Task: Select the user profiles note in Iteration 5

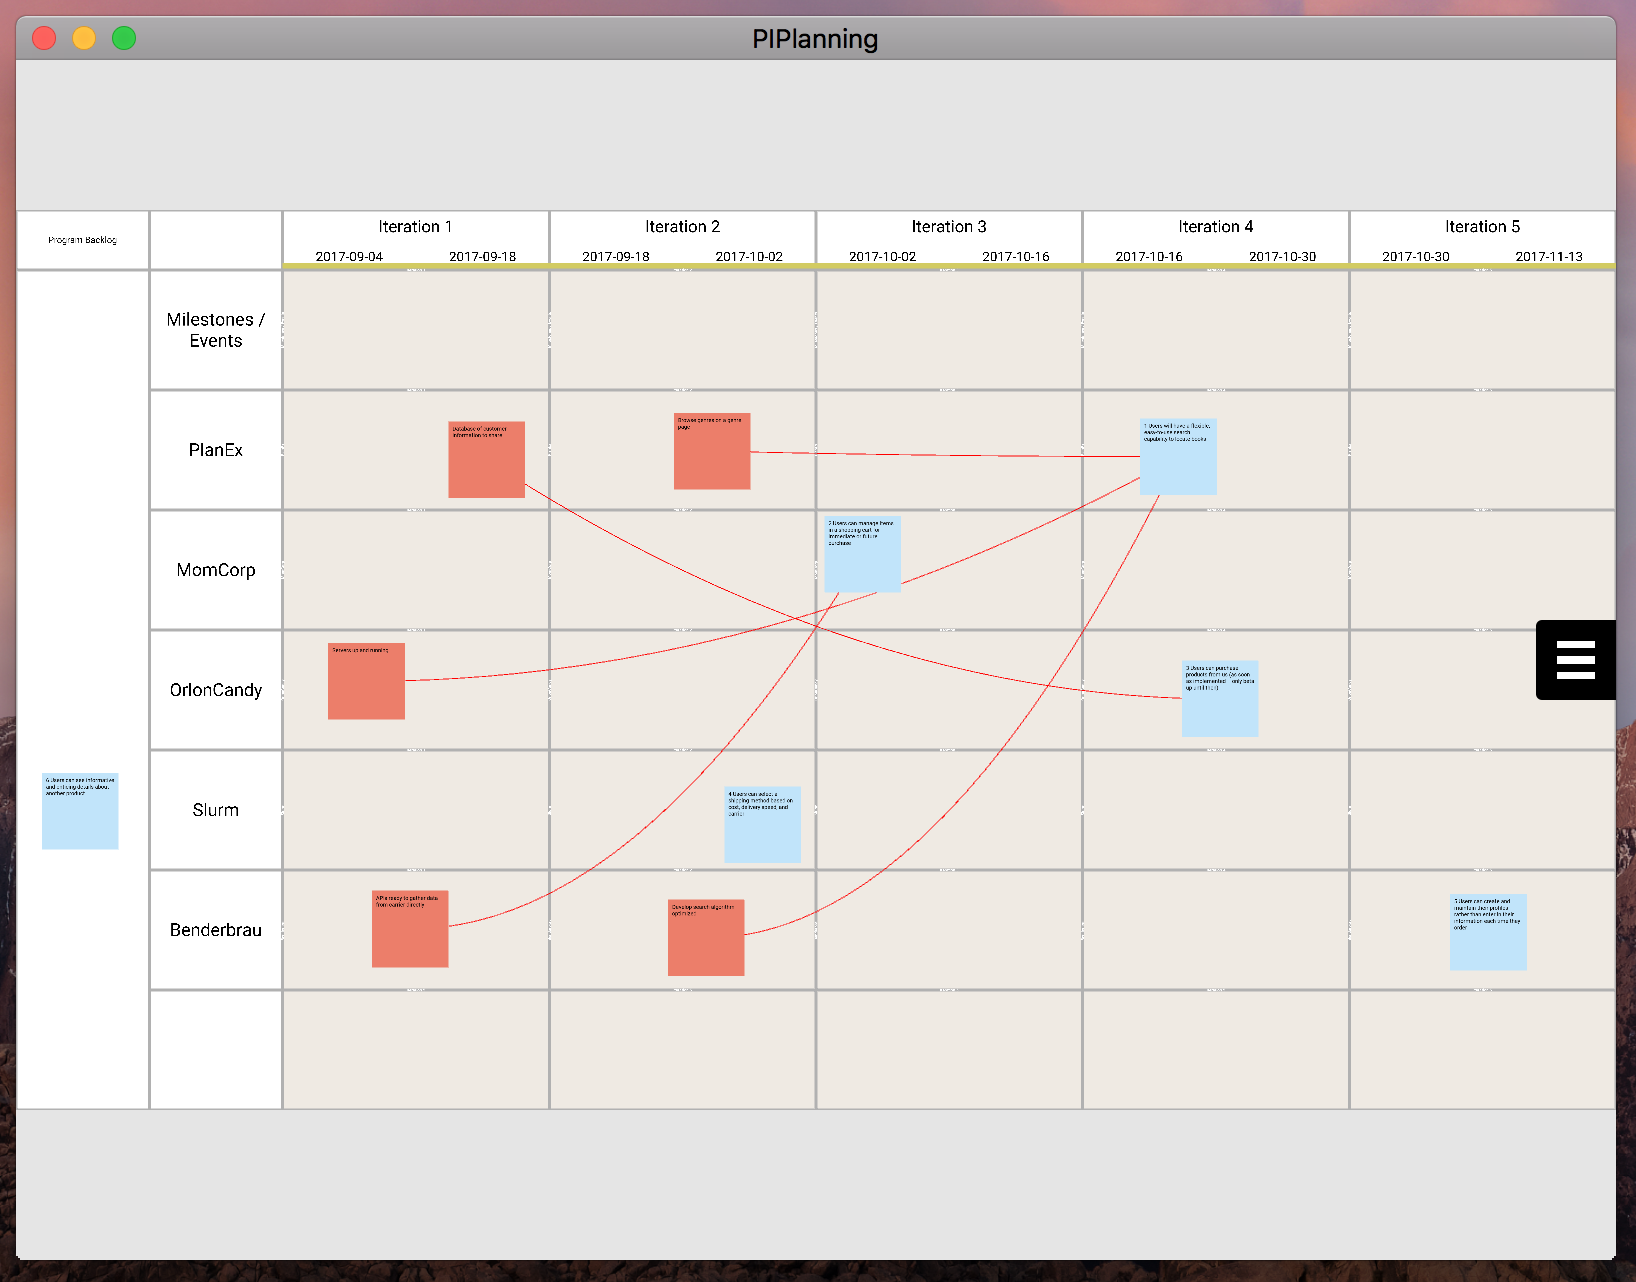Action: [1487, 932]
